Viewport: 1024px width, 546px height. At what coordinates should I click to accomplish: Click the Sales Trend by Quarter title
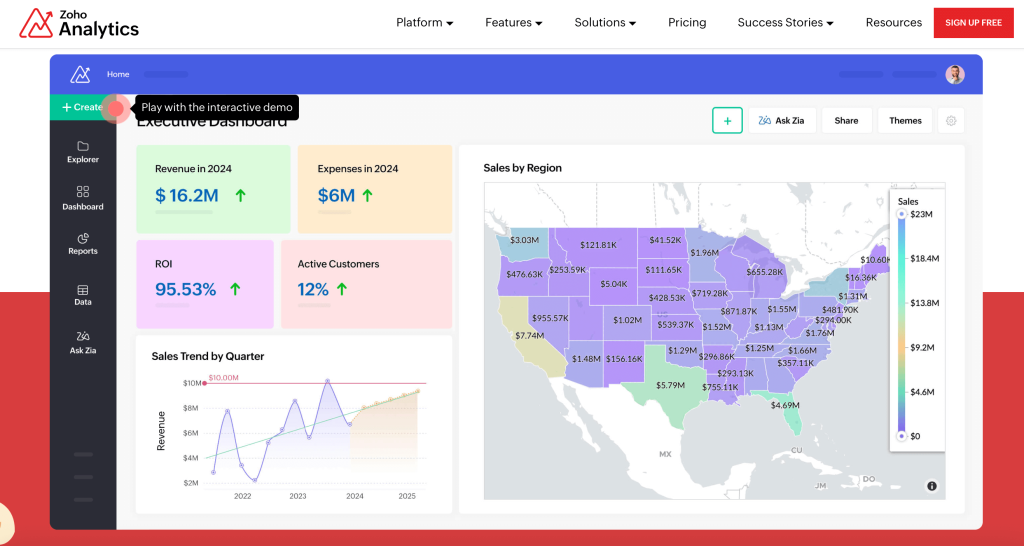[x=208, y=356]
